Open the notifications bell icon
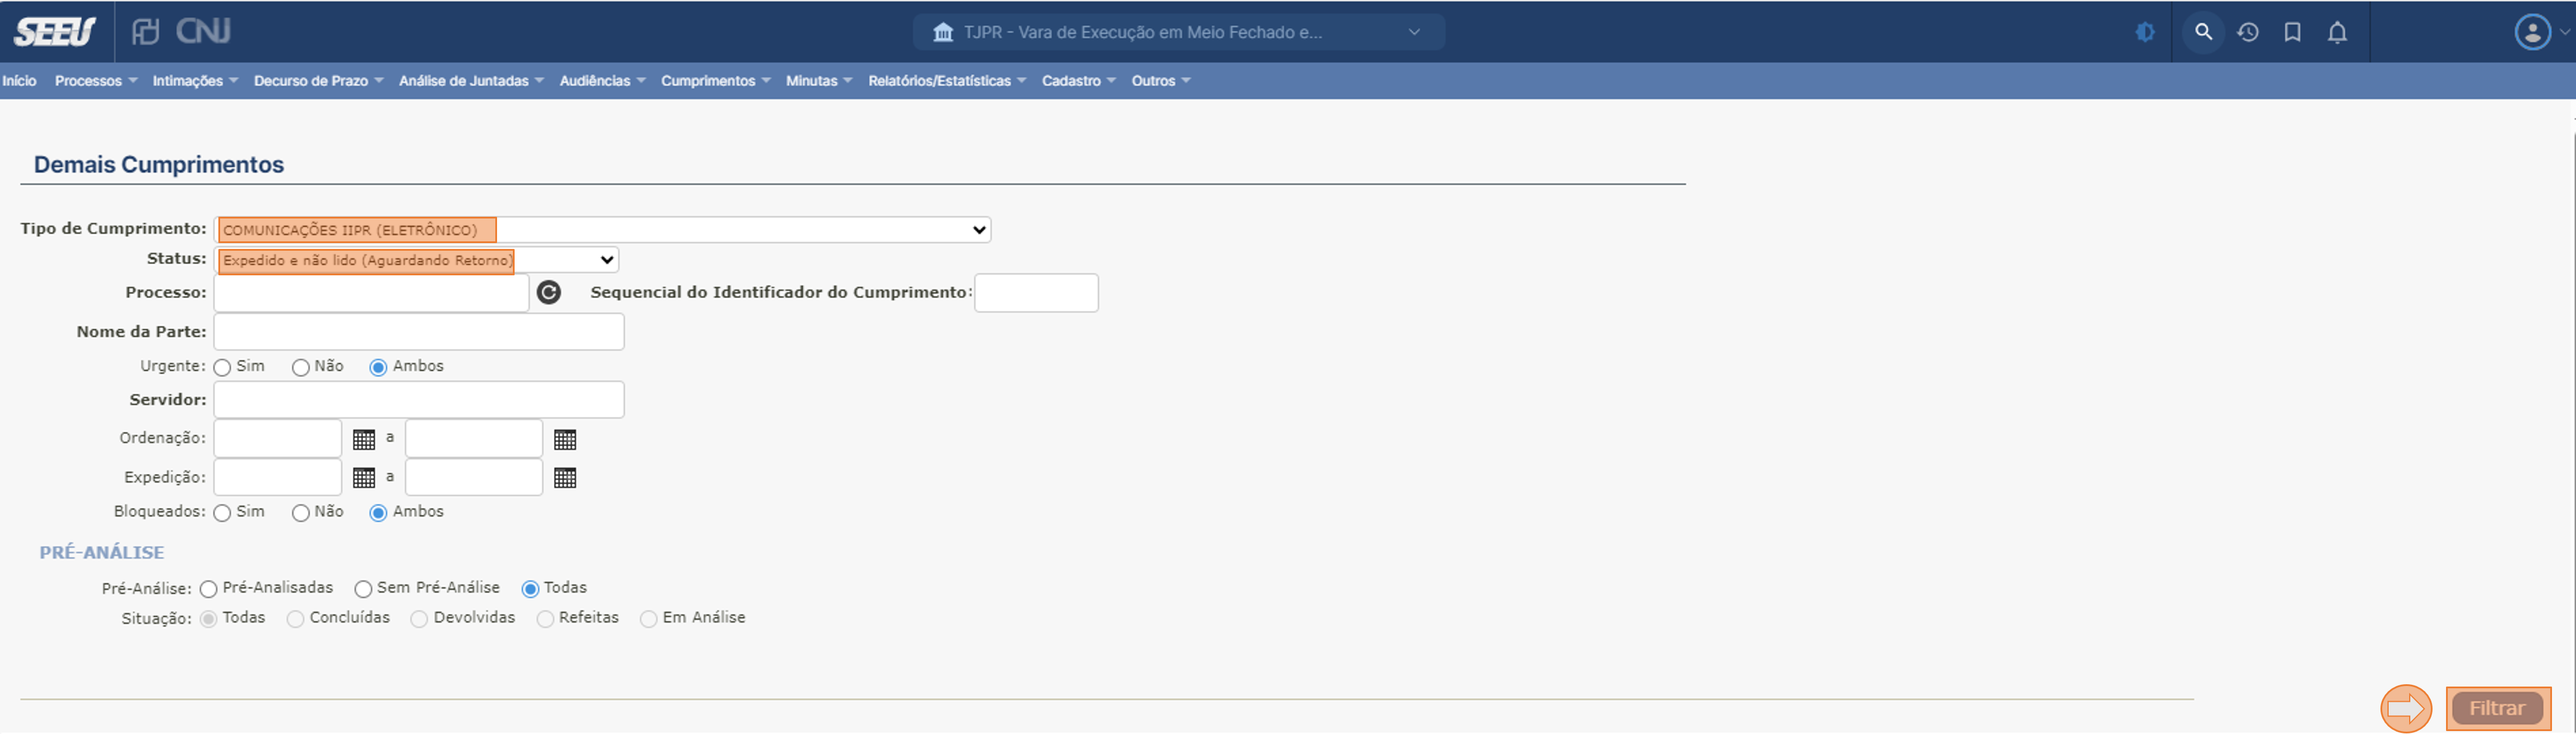This screenshot has height=734, width=2576. tap(2337, 32)
